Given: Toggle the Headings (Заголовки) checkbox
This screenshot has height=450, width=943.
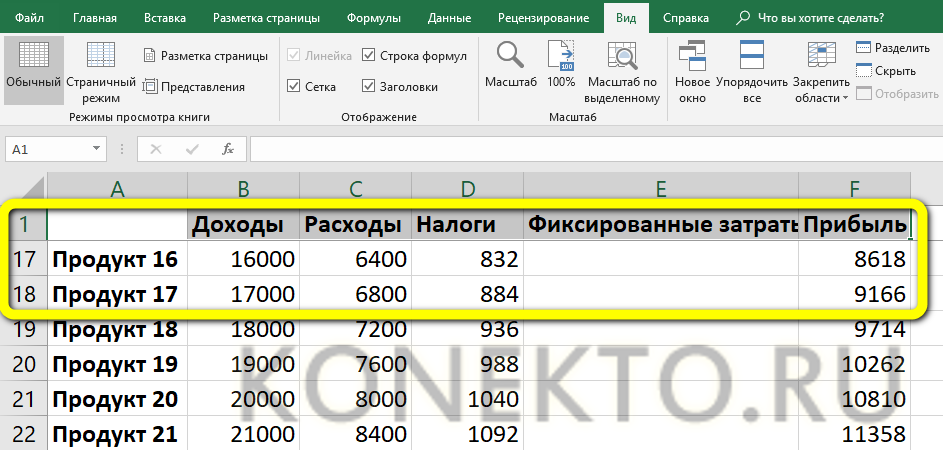Looking at the screenshot, I should click(x=370, y=87).
